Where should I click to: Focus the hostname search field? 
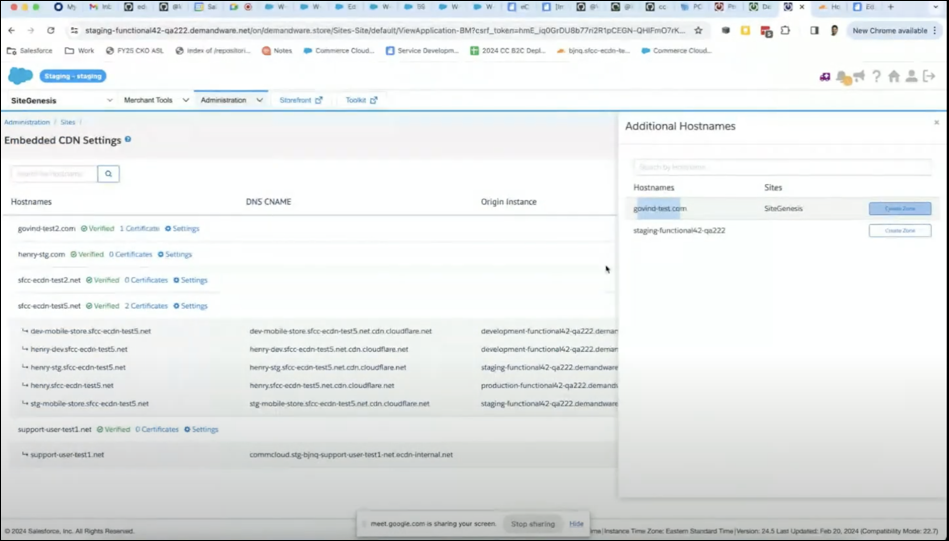coord(54,174)
